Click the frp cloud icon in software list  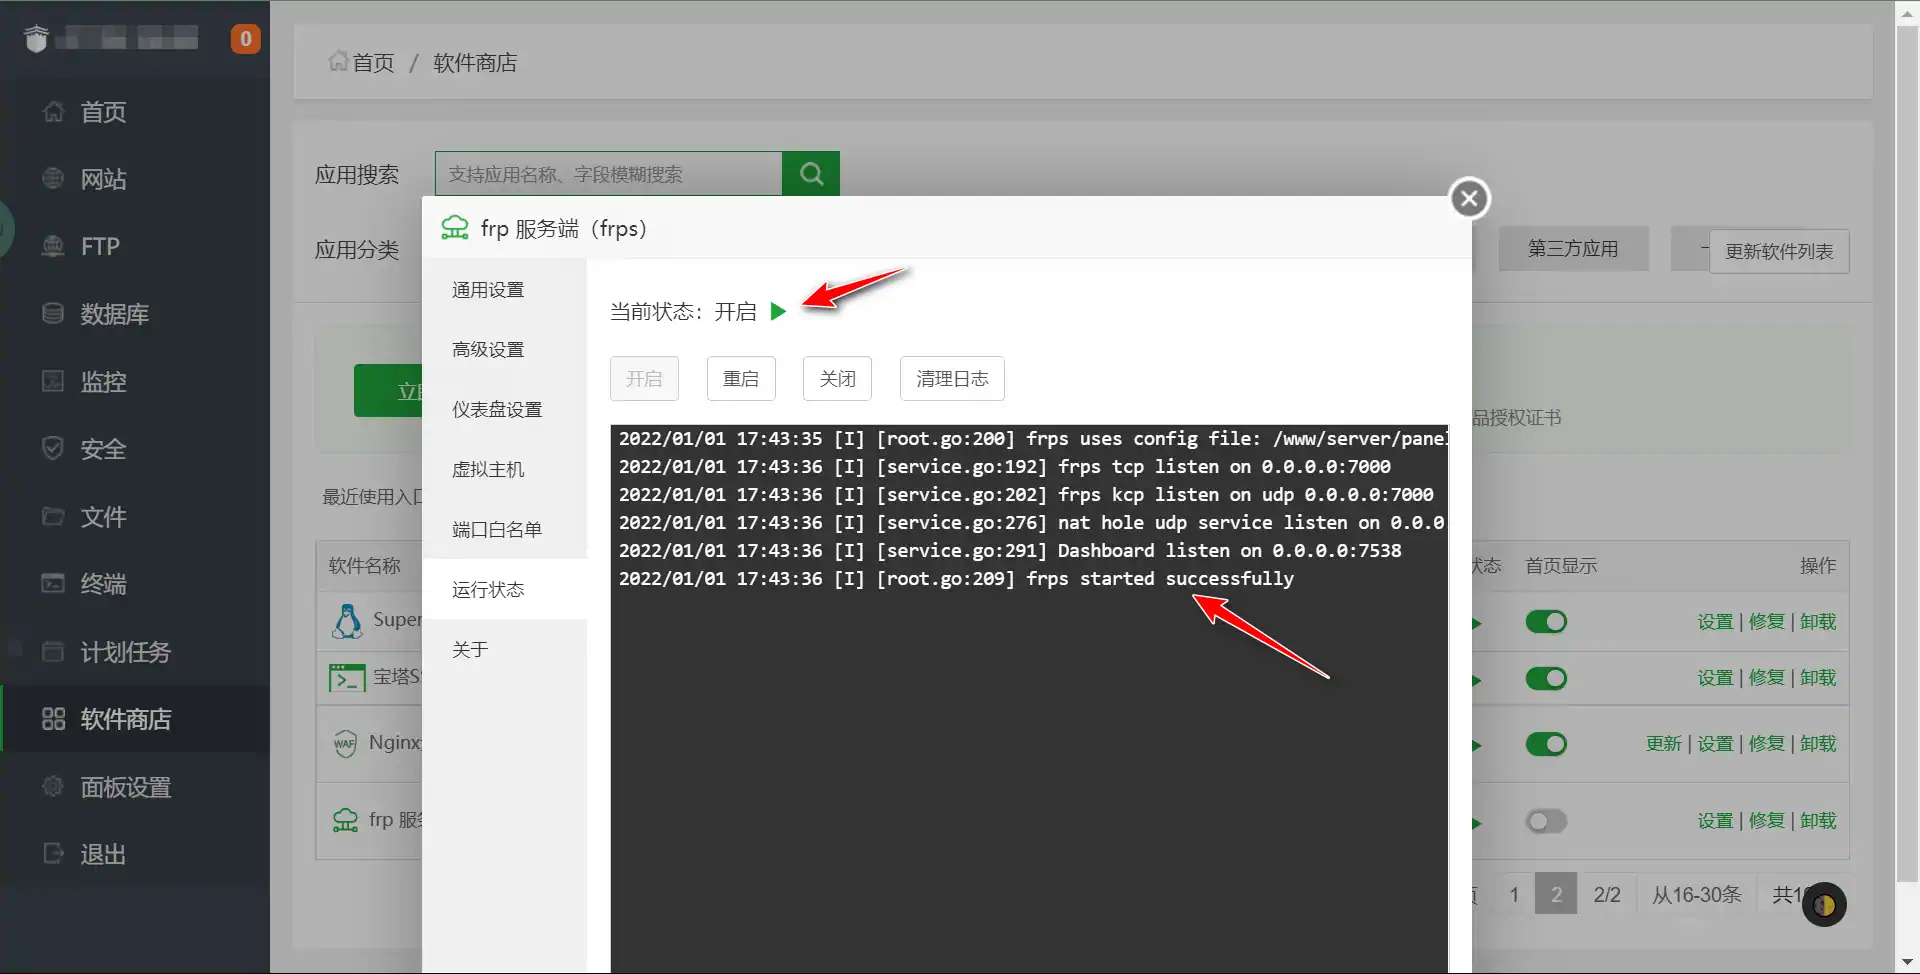345,821
